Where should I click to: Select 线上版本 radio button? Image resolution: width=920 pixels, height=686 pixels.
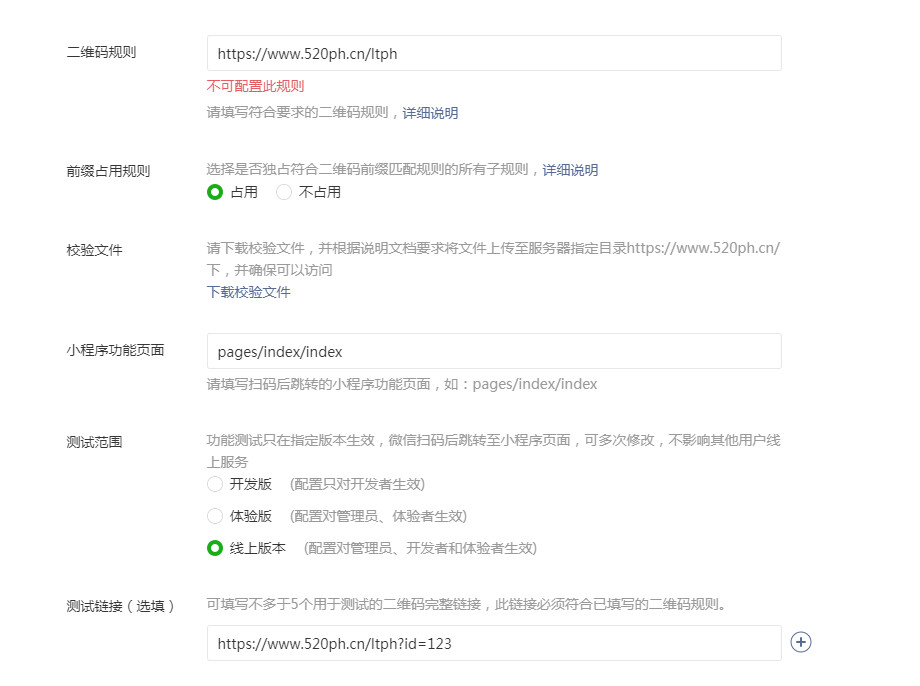click(215, 548)
